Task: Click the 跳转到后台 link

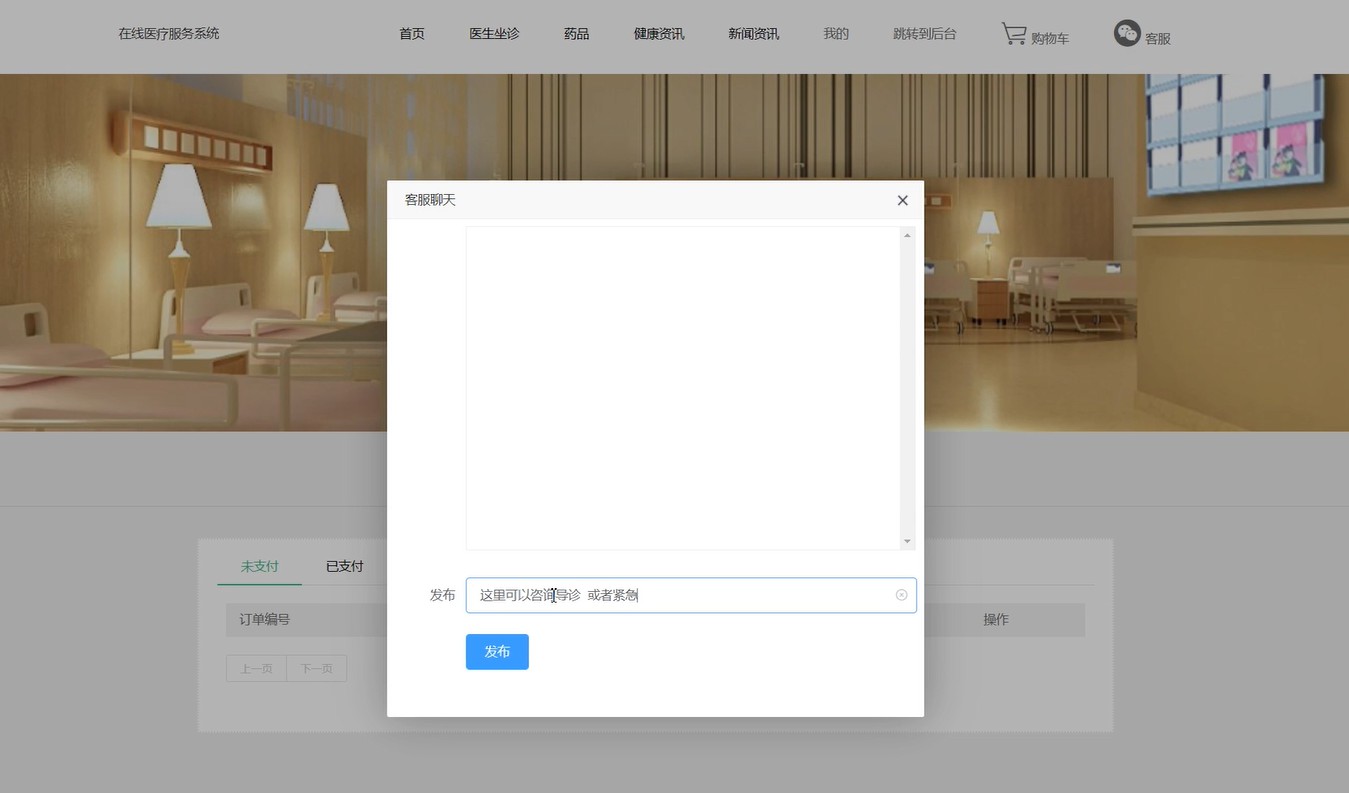Action: coord(924,34)
